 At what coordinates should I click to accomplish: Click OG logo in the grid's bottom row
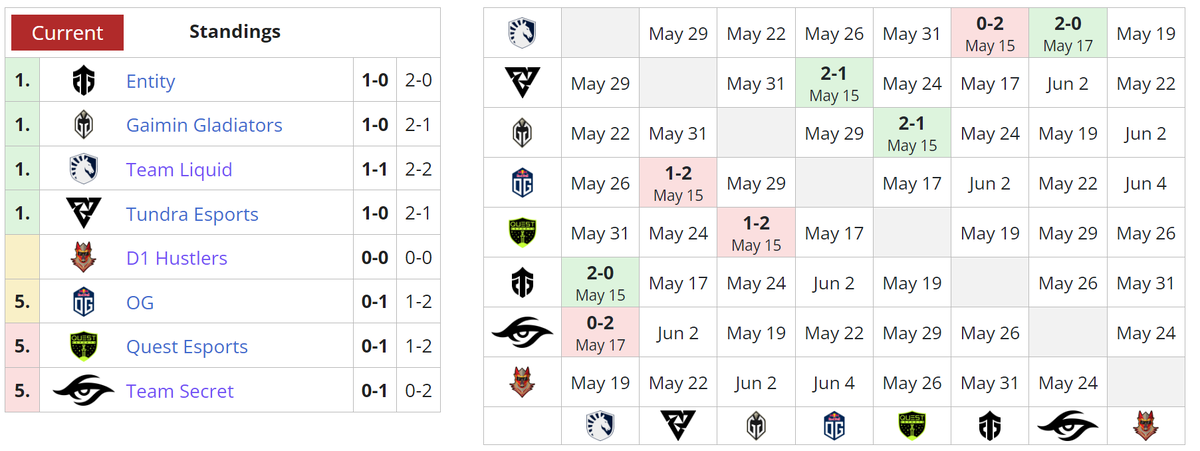[x=834, y=426]
